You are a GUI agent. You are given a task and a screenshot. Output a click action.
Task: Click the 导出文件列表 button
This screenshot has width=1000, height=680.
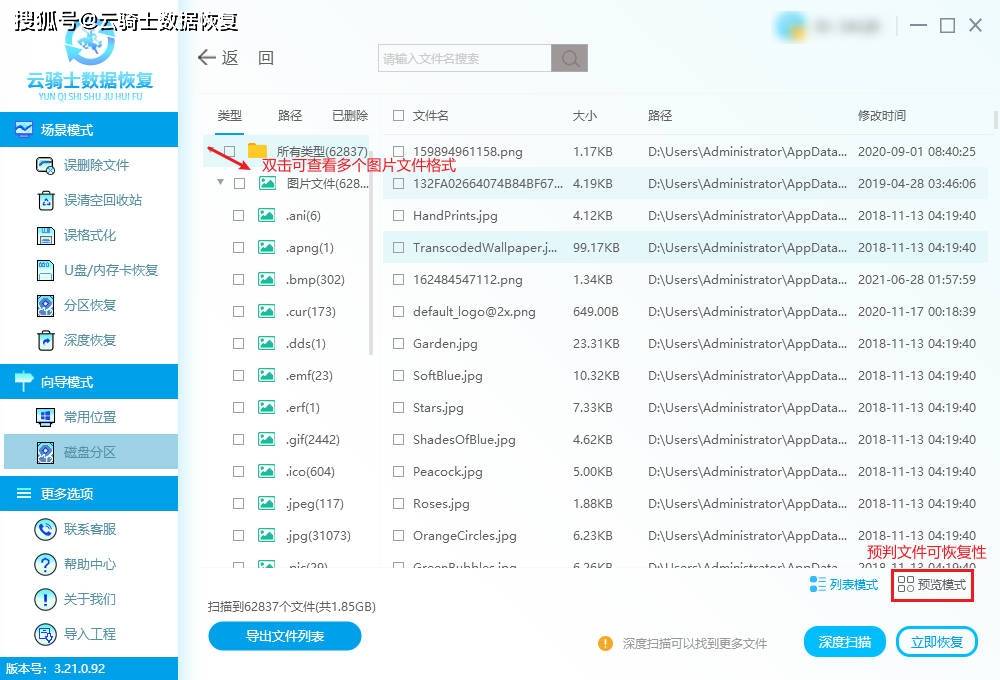285,635
